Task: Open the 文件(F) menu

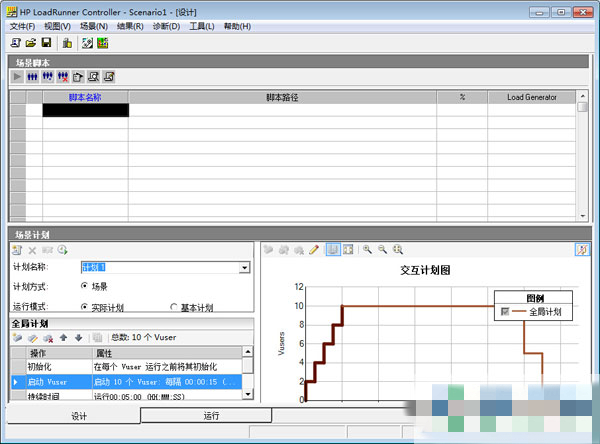Action: (22, 26)
